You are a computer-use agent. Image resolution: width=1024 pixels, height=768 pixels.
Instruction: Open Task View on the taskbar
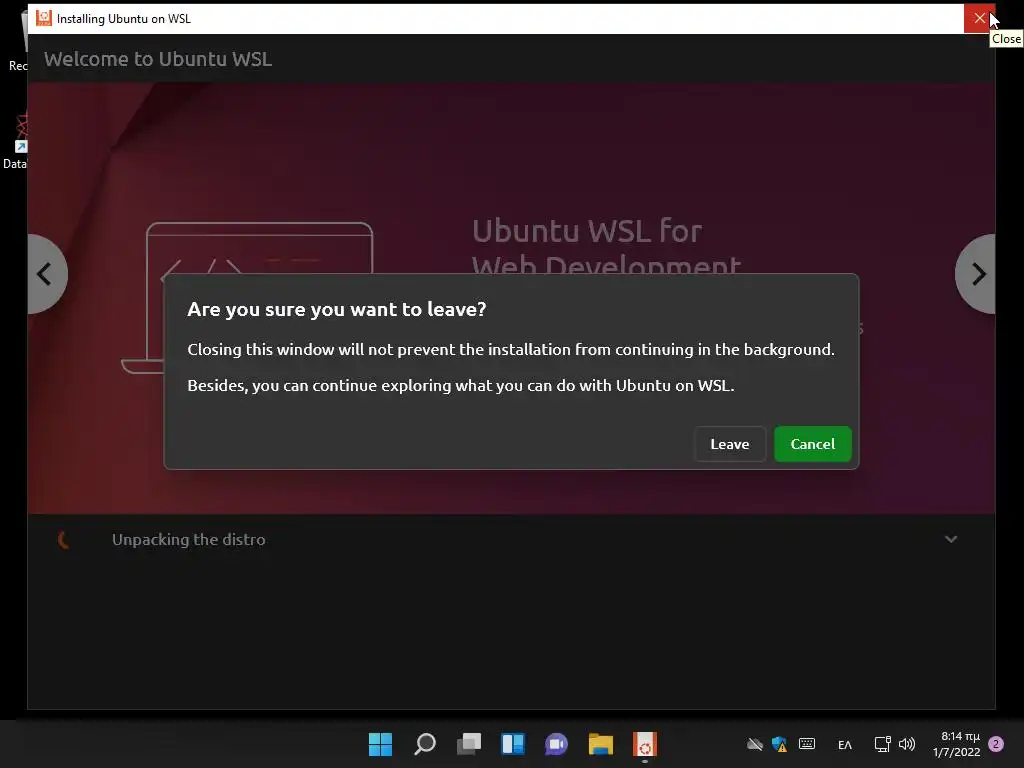click(x=469, y=744)
